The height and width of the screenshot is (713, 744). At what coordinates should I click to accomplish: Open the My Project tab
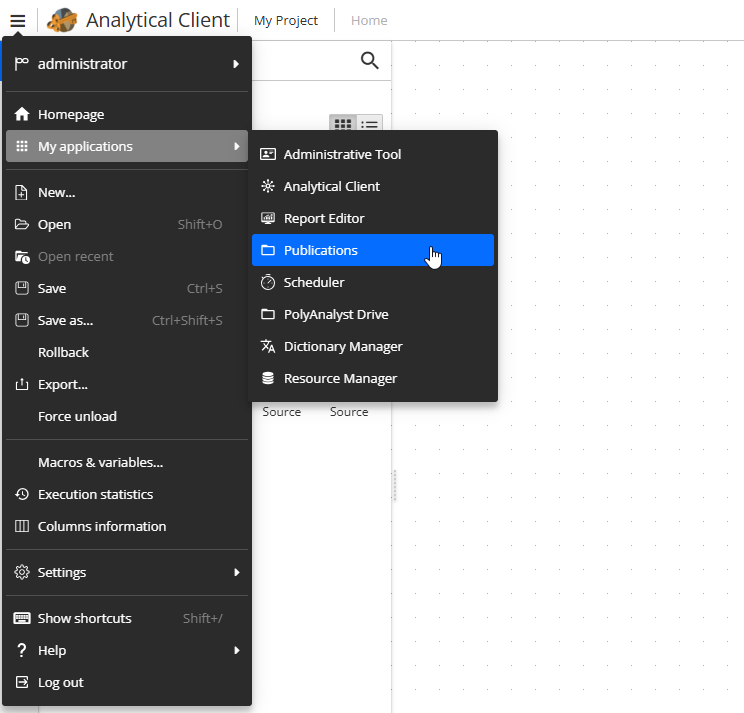(286, 20)
